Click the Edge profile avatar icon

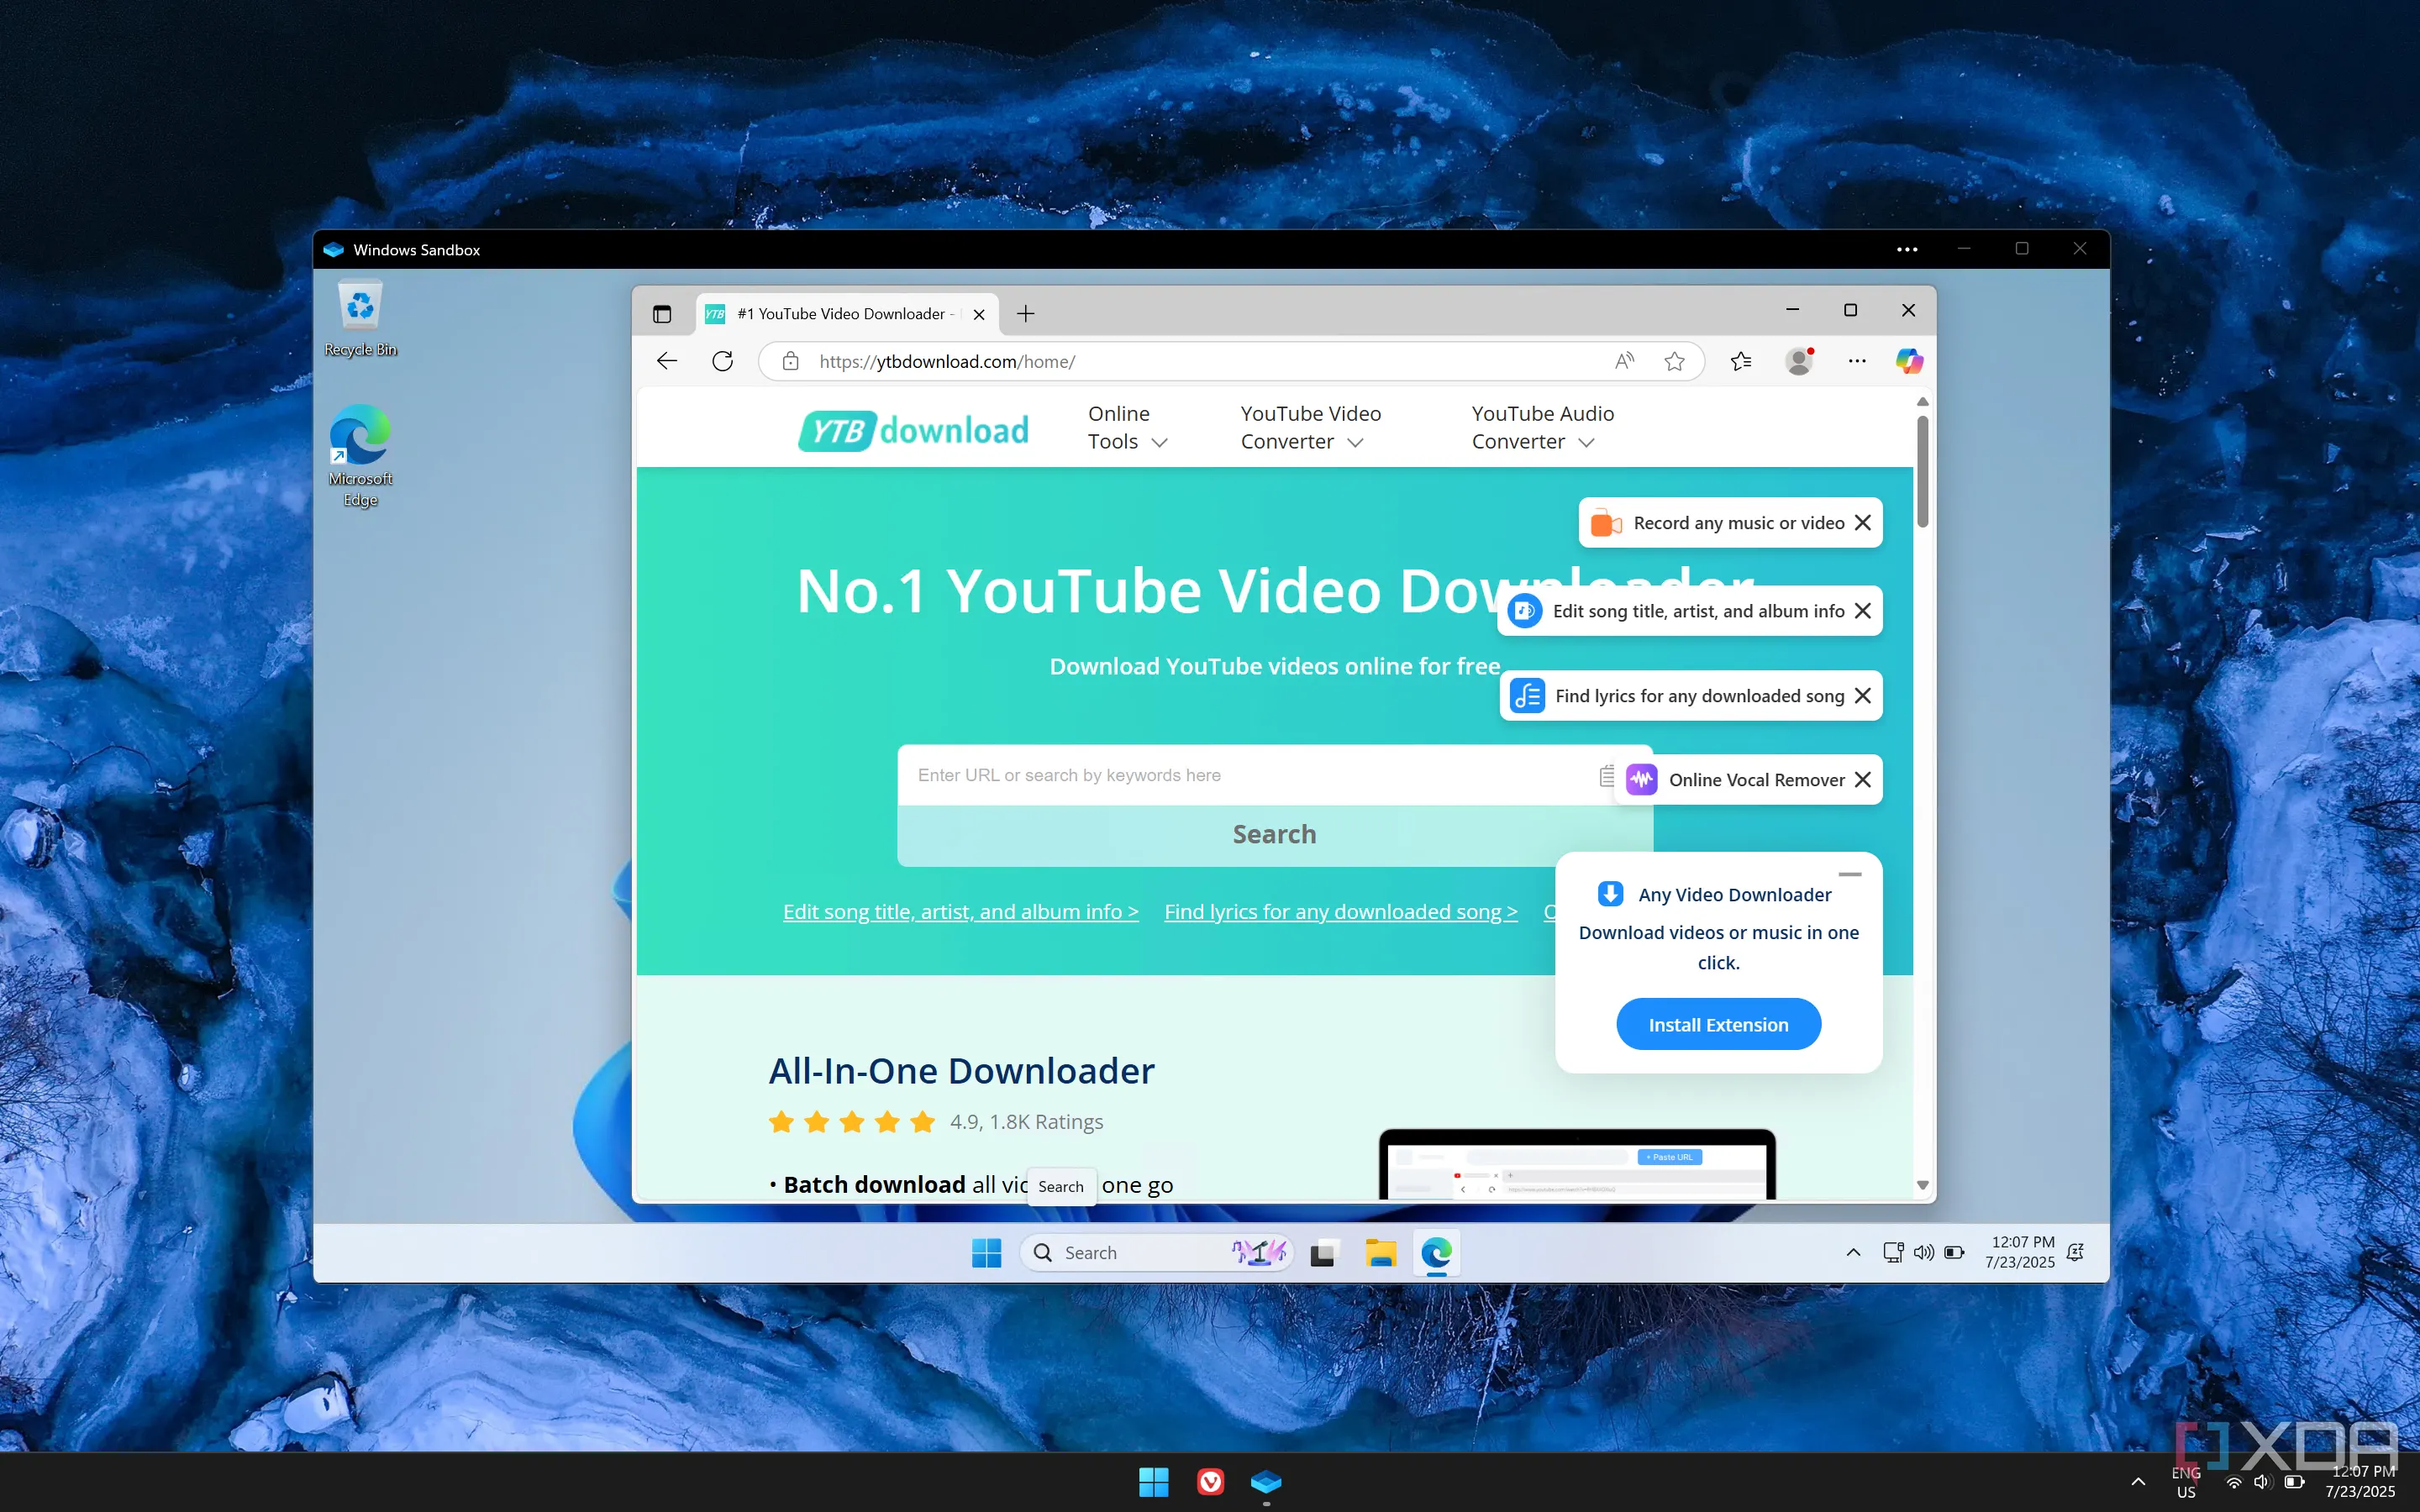(x=1800, y=361)
